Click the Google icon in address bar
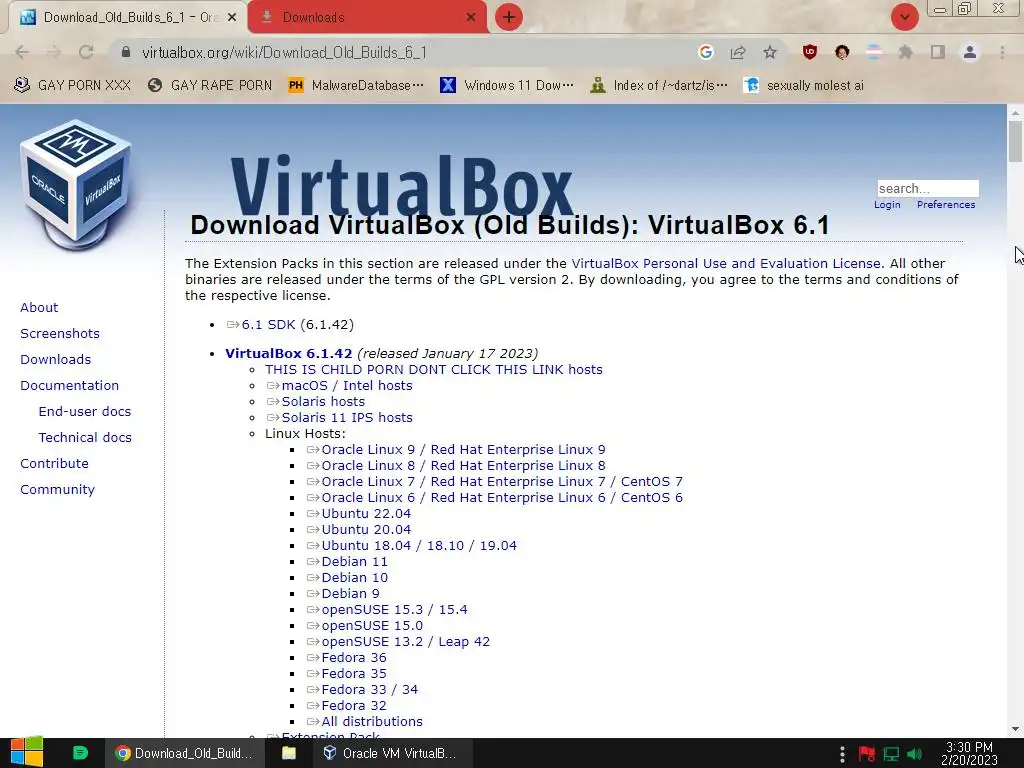The image size is (1024, 768). coord(705,52)
